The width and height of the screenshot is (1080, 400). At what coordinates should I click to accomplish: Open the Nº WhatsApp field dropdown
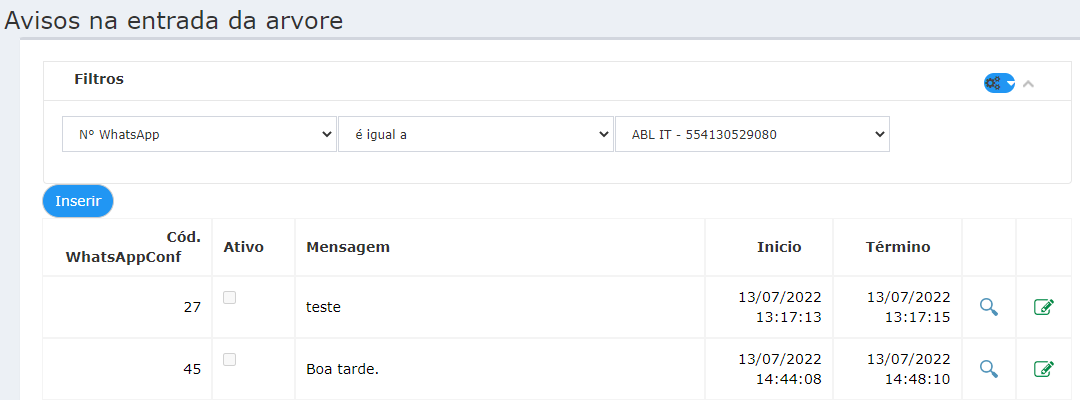click(199, 134)
